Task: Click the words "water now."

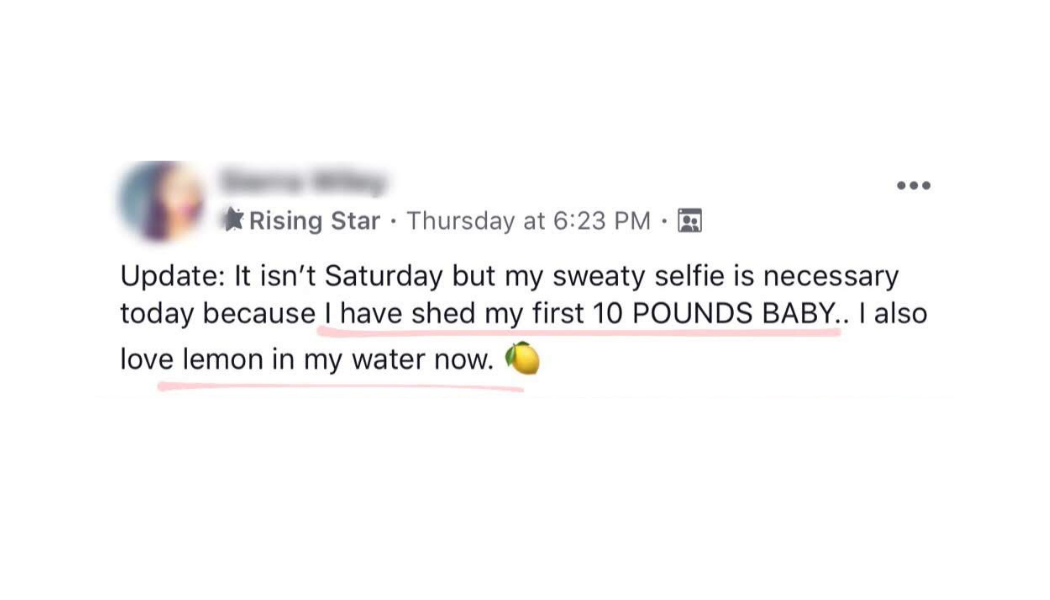Action: tap(423, 360)
